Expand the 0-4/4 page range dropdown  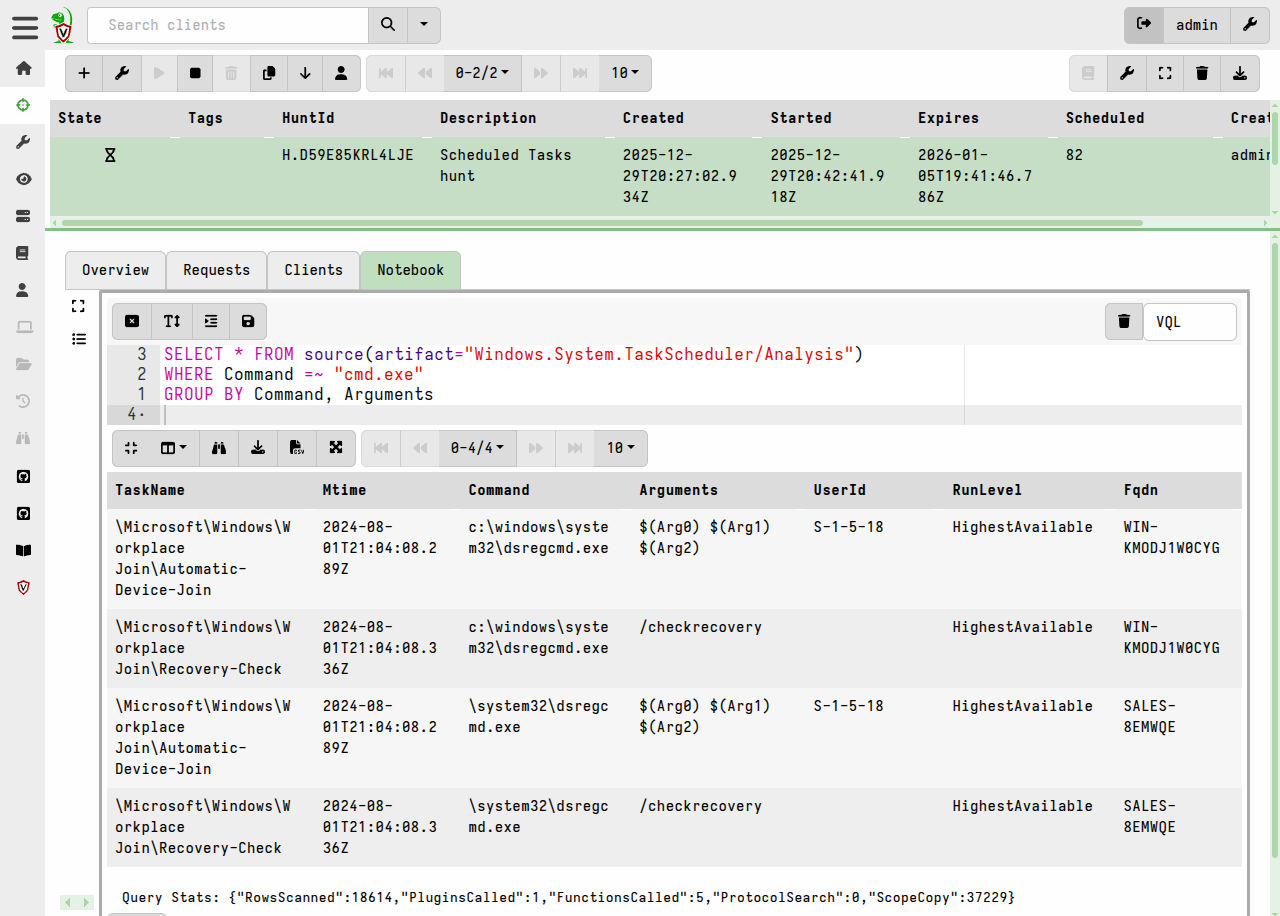478,448
